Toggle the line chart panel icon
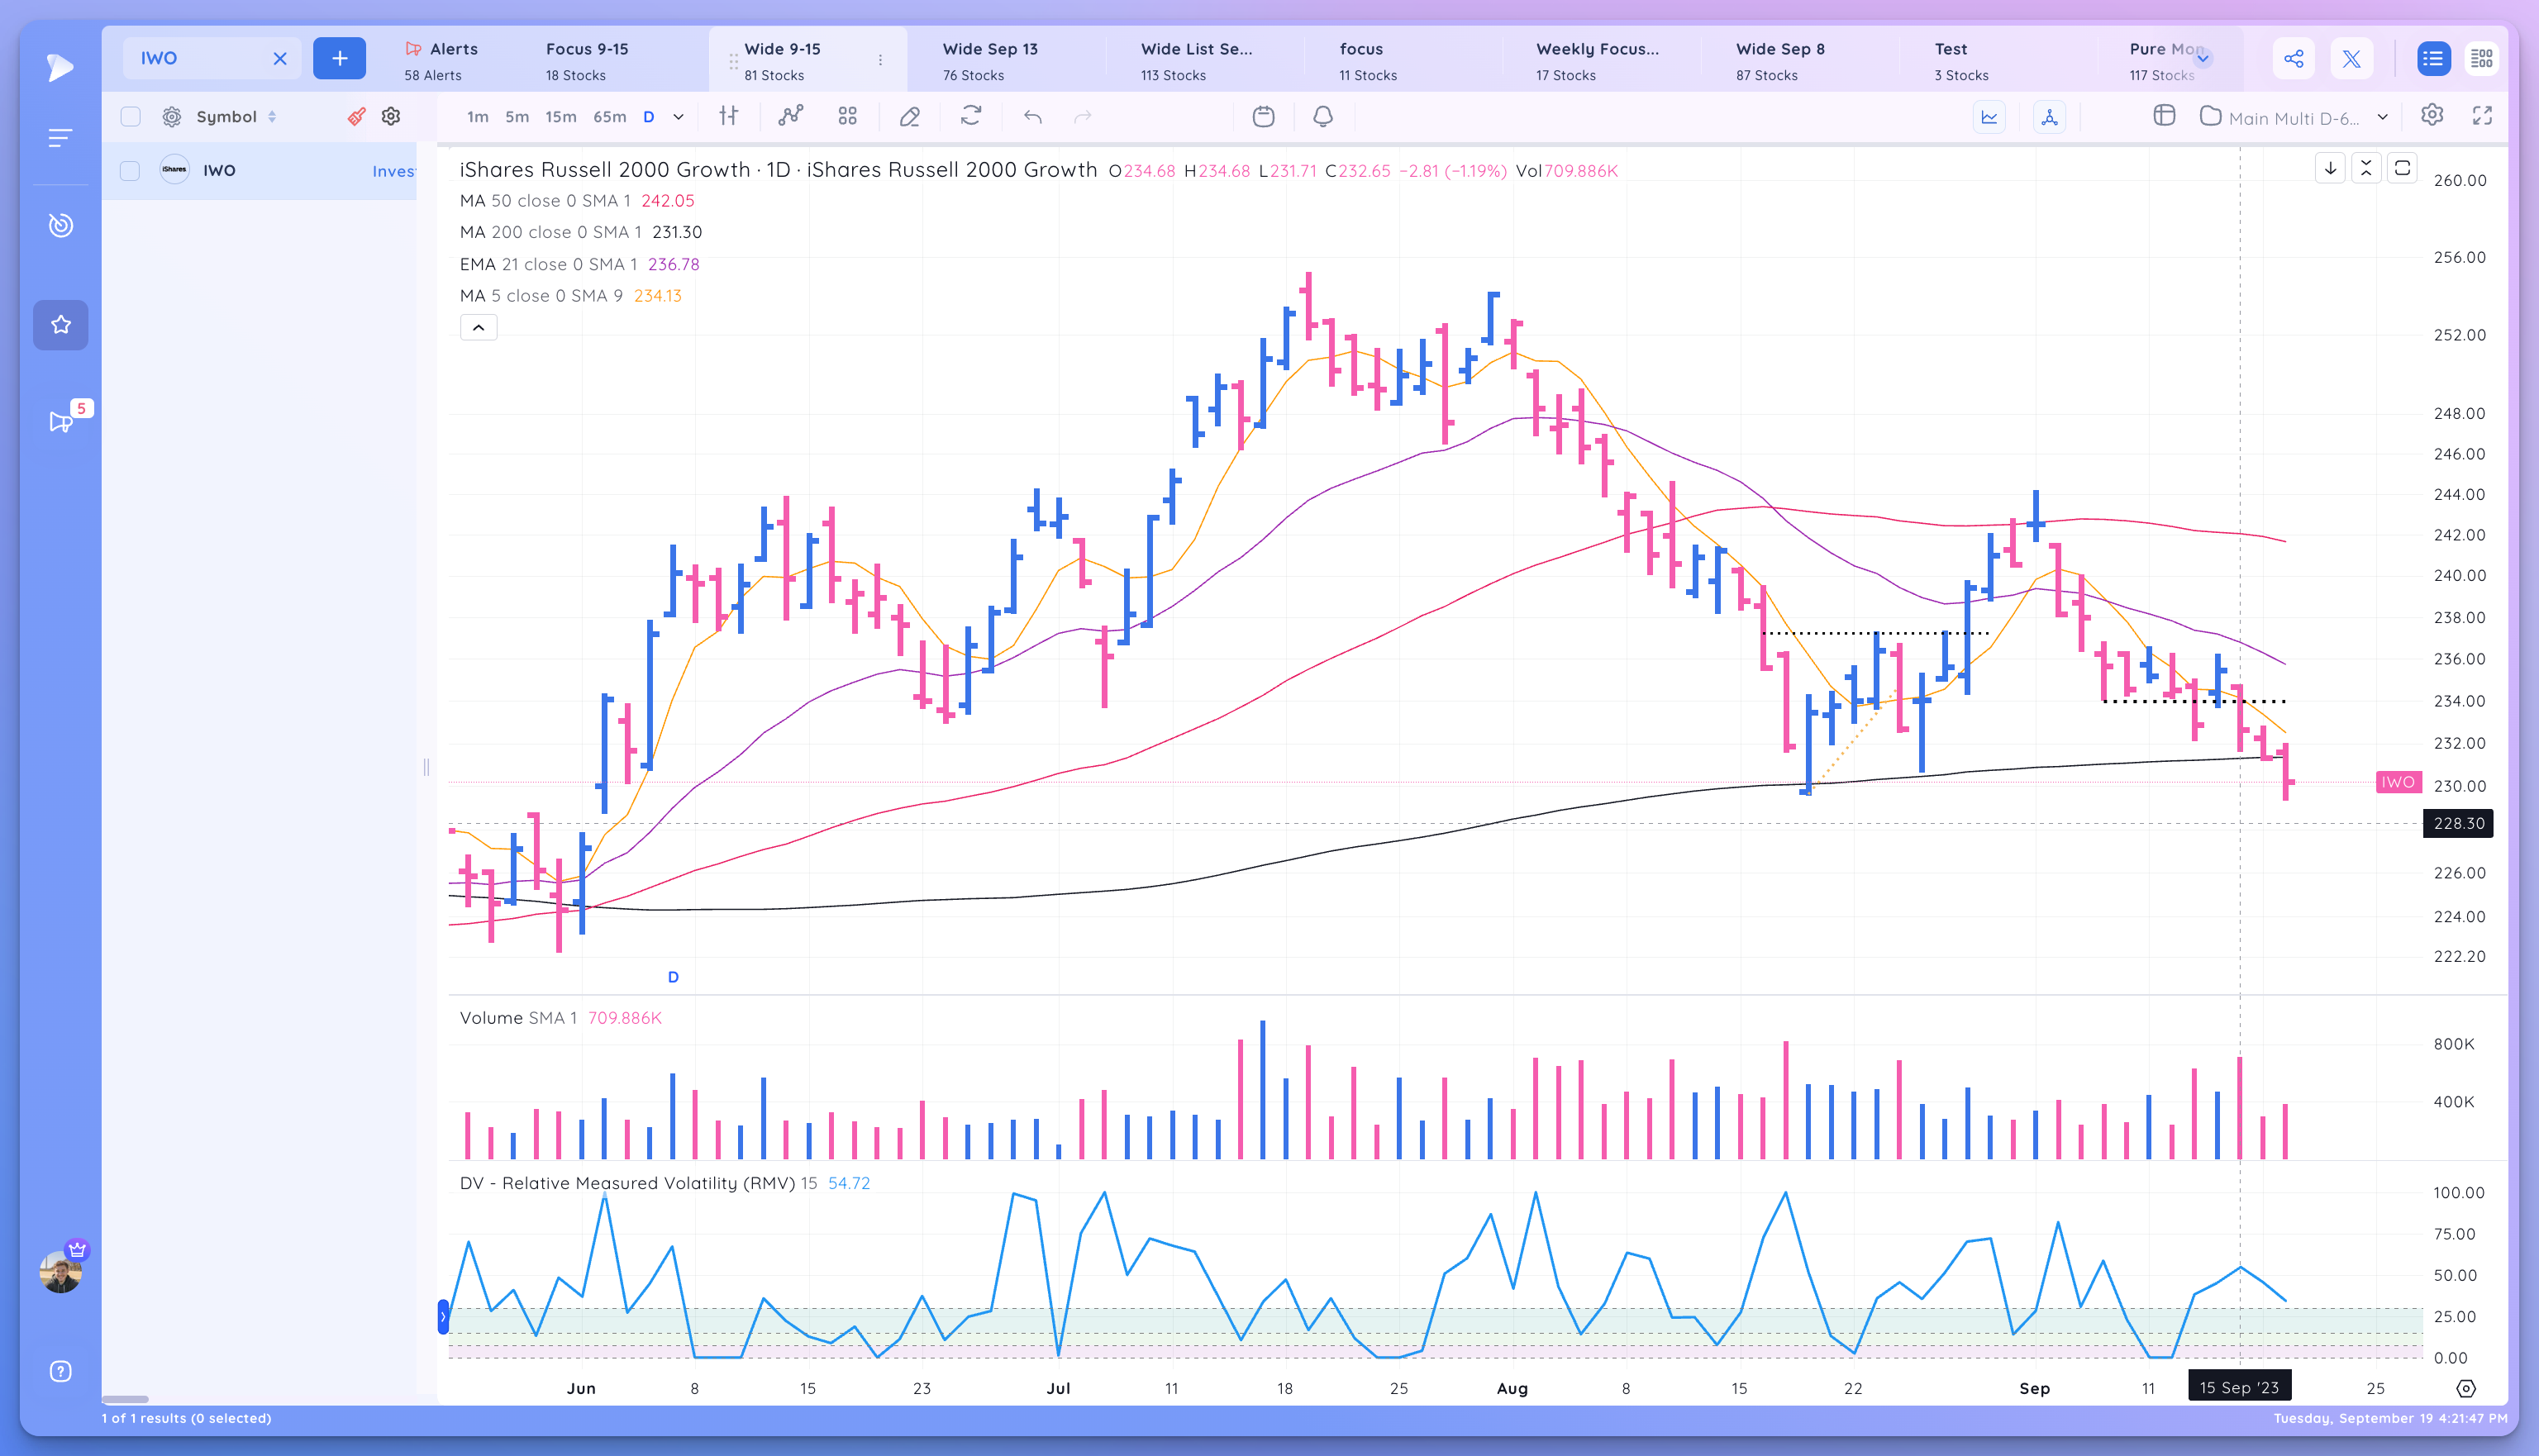 [1990, 117]
